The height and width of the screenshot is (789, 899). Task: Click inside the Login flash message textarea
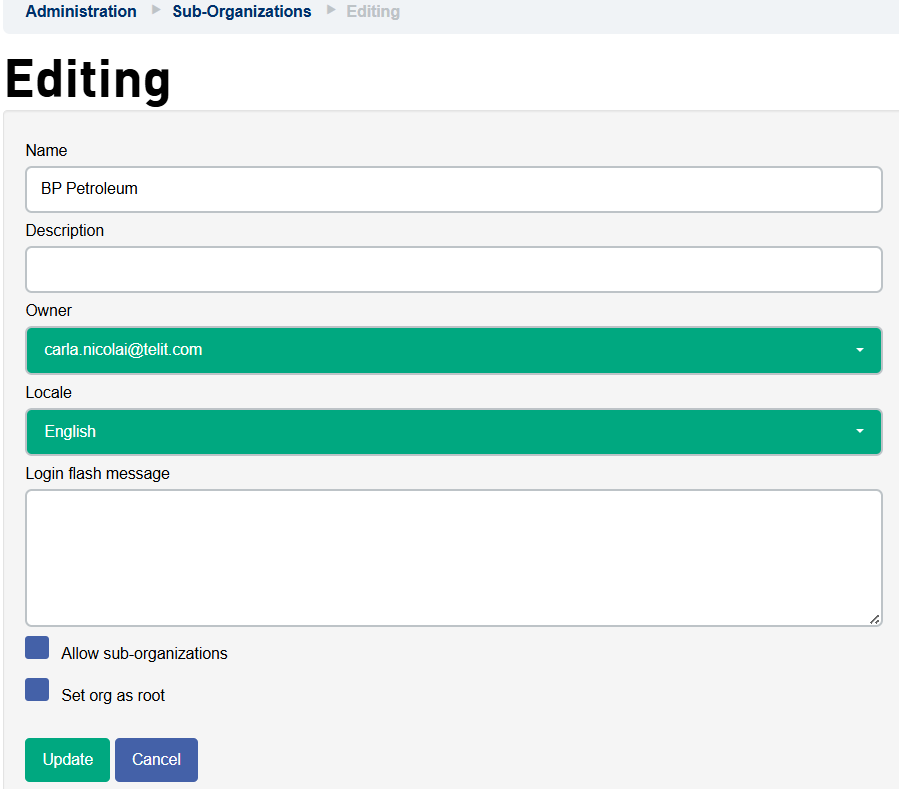[454, 558]
